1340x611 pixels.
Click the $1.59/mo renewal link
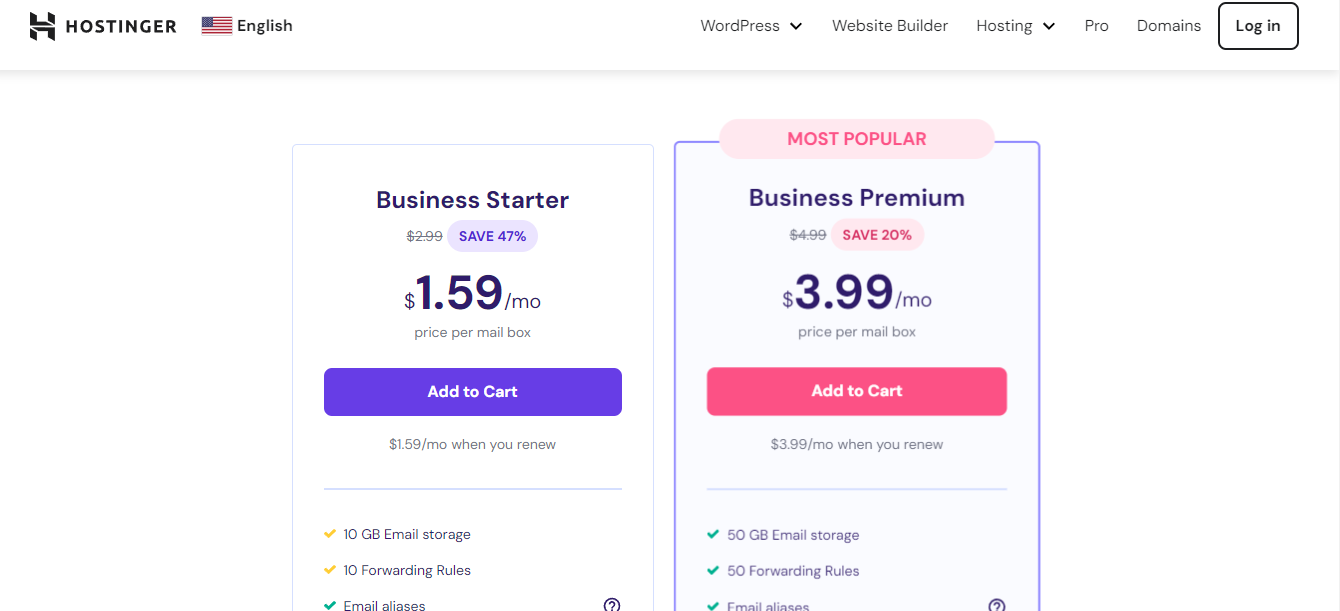(x=472, y=444)
